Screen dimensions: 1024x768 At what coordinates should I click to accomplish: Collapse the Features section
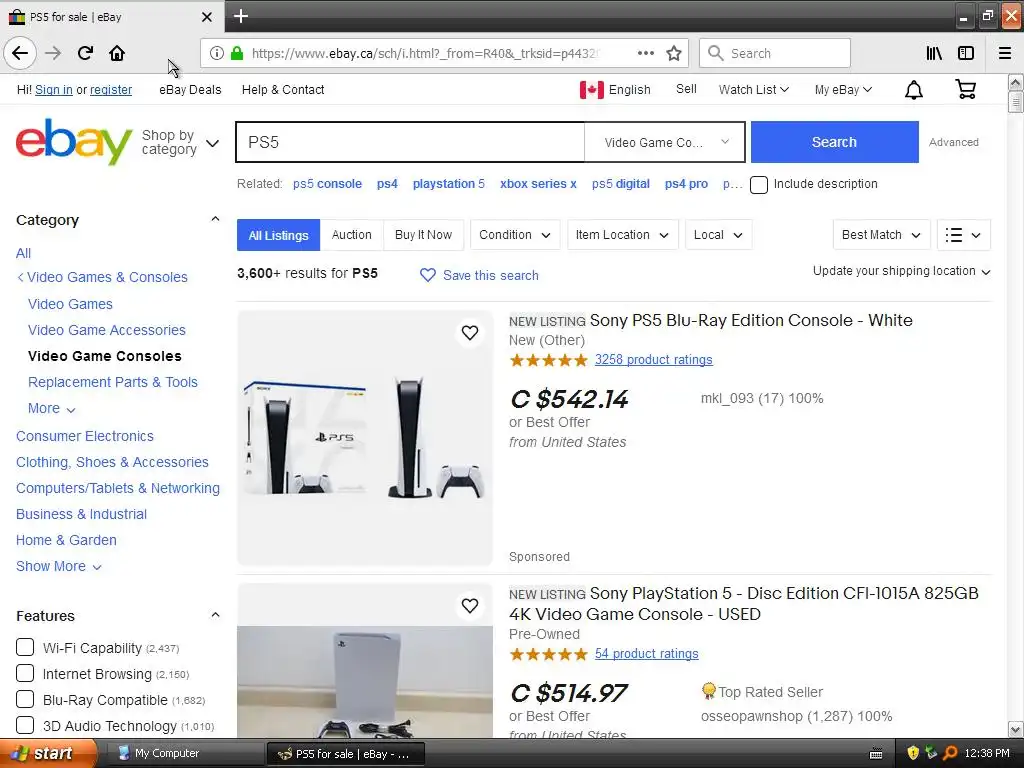pyautogui.click(x=215, y=615)
